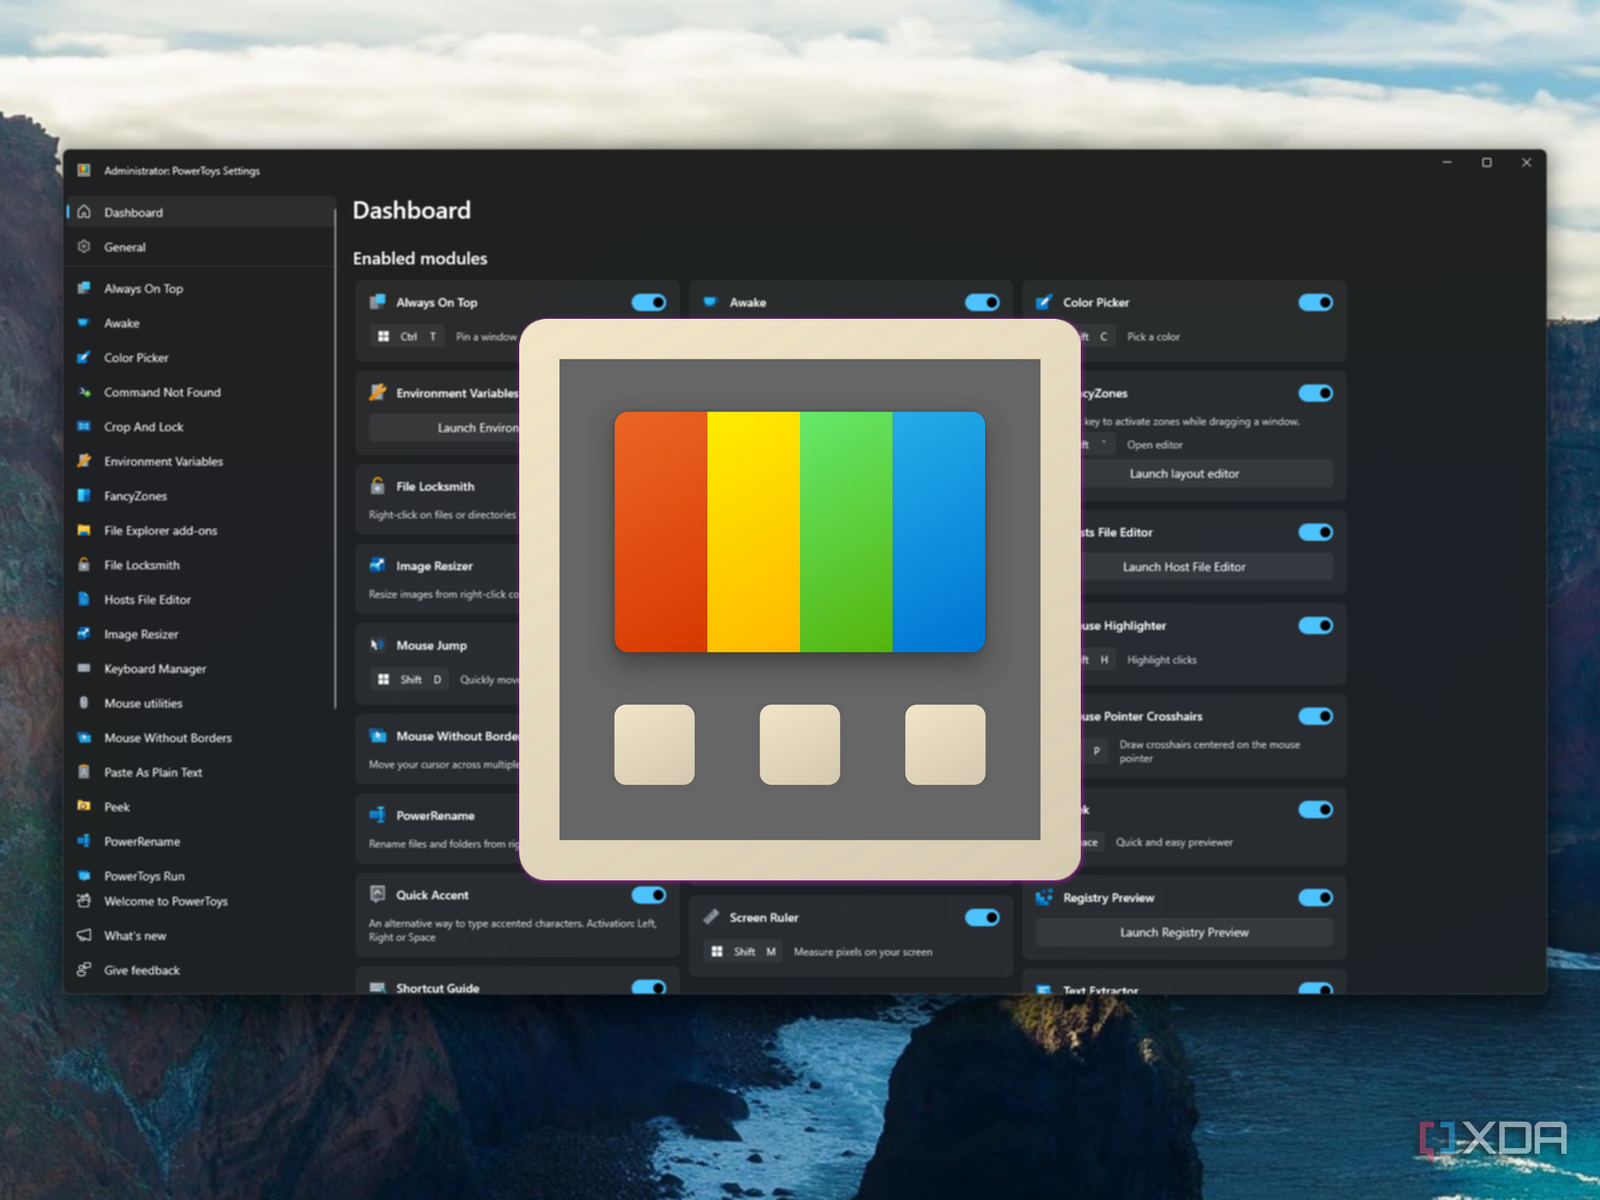Click the Launch Environment Variables button
This screenshot has height=1200, width=1600.
(x=444, y=428)
